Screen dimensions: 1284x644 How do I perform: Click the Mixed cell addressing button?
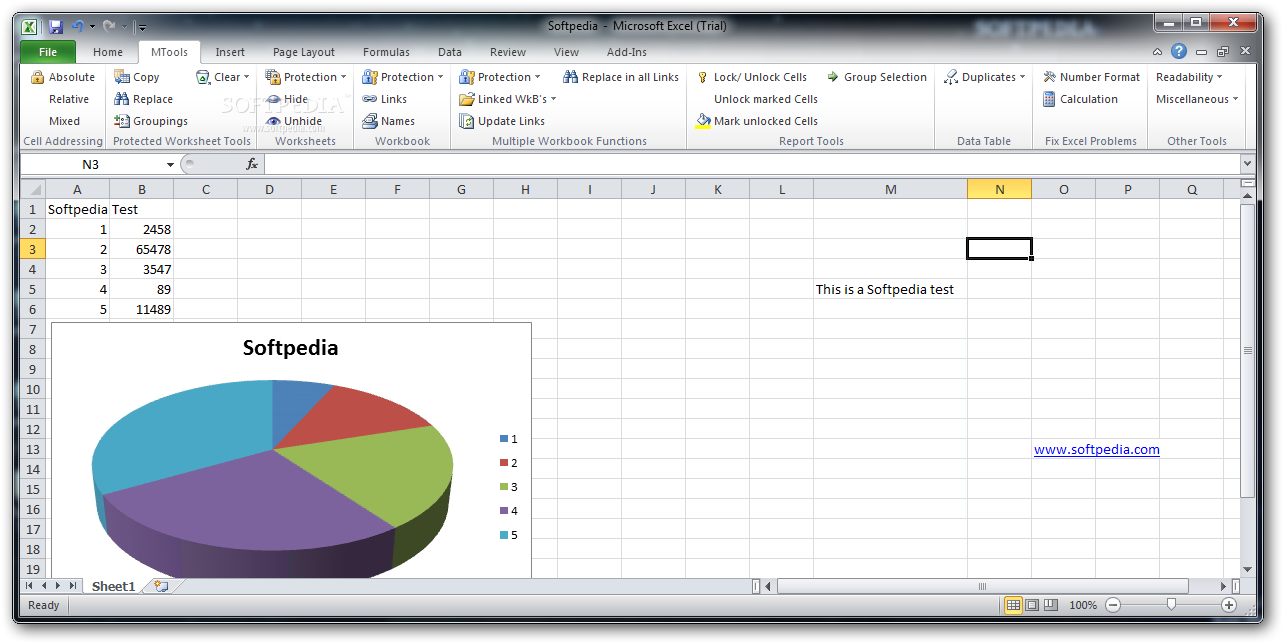65,121
